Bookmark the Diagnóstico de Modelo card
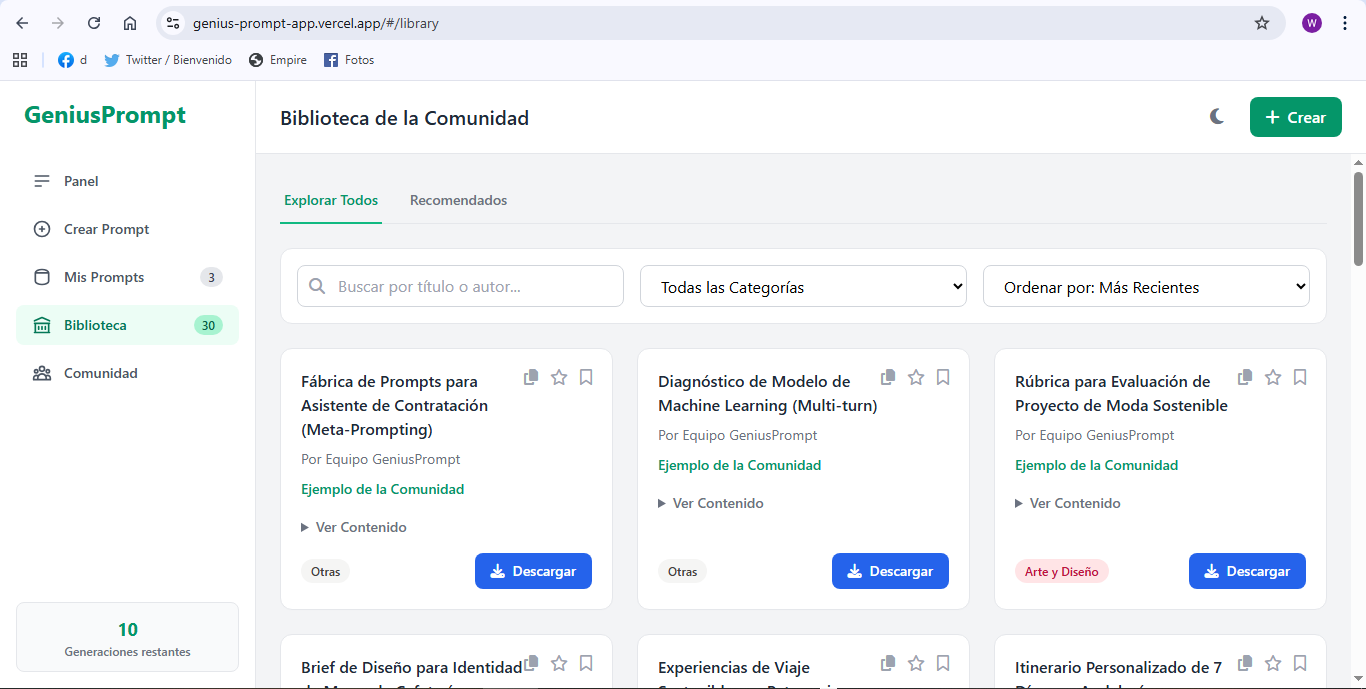This screenshot has height=689, width=1366. tap(943, 377)
